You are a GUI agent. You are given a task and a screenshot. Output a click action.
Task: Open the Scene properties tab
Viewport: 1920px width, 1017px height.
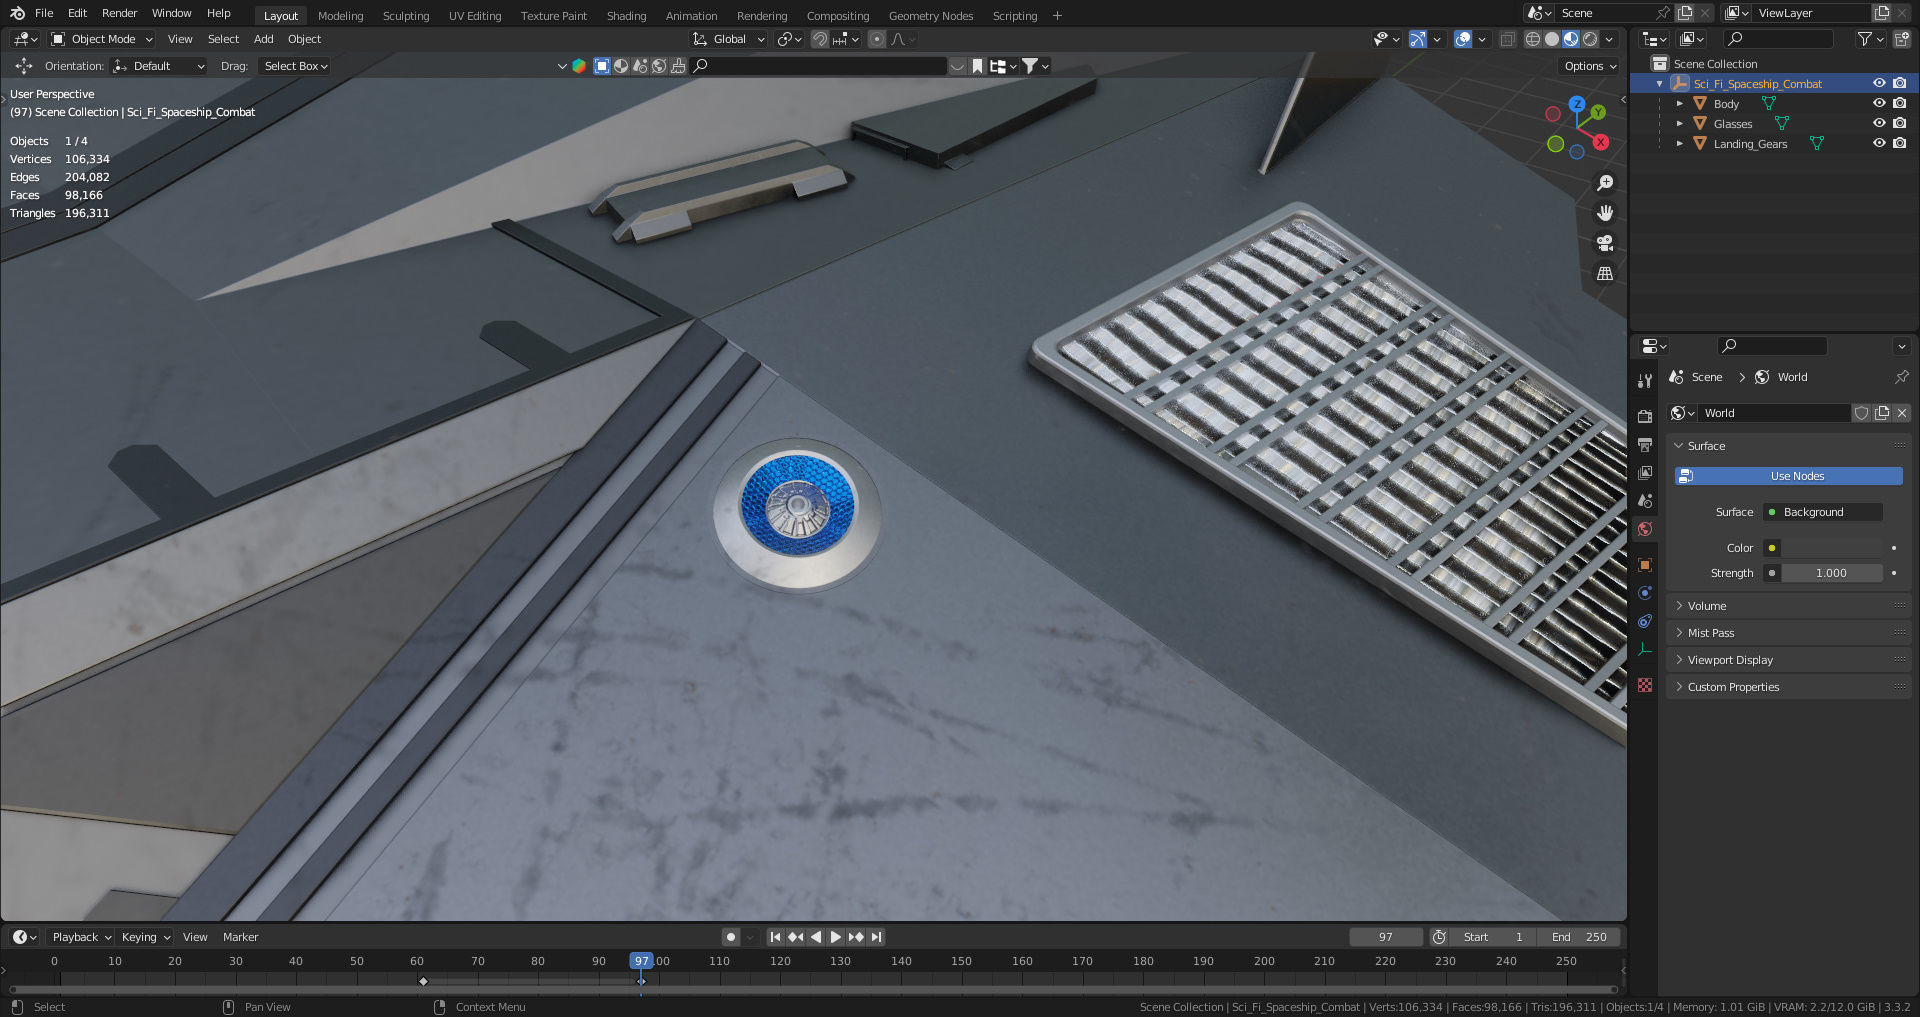1645,500
